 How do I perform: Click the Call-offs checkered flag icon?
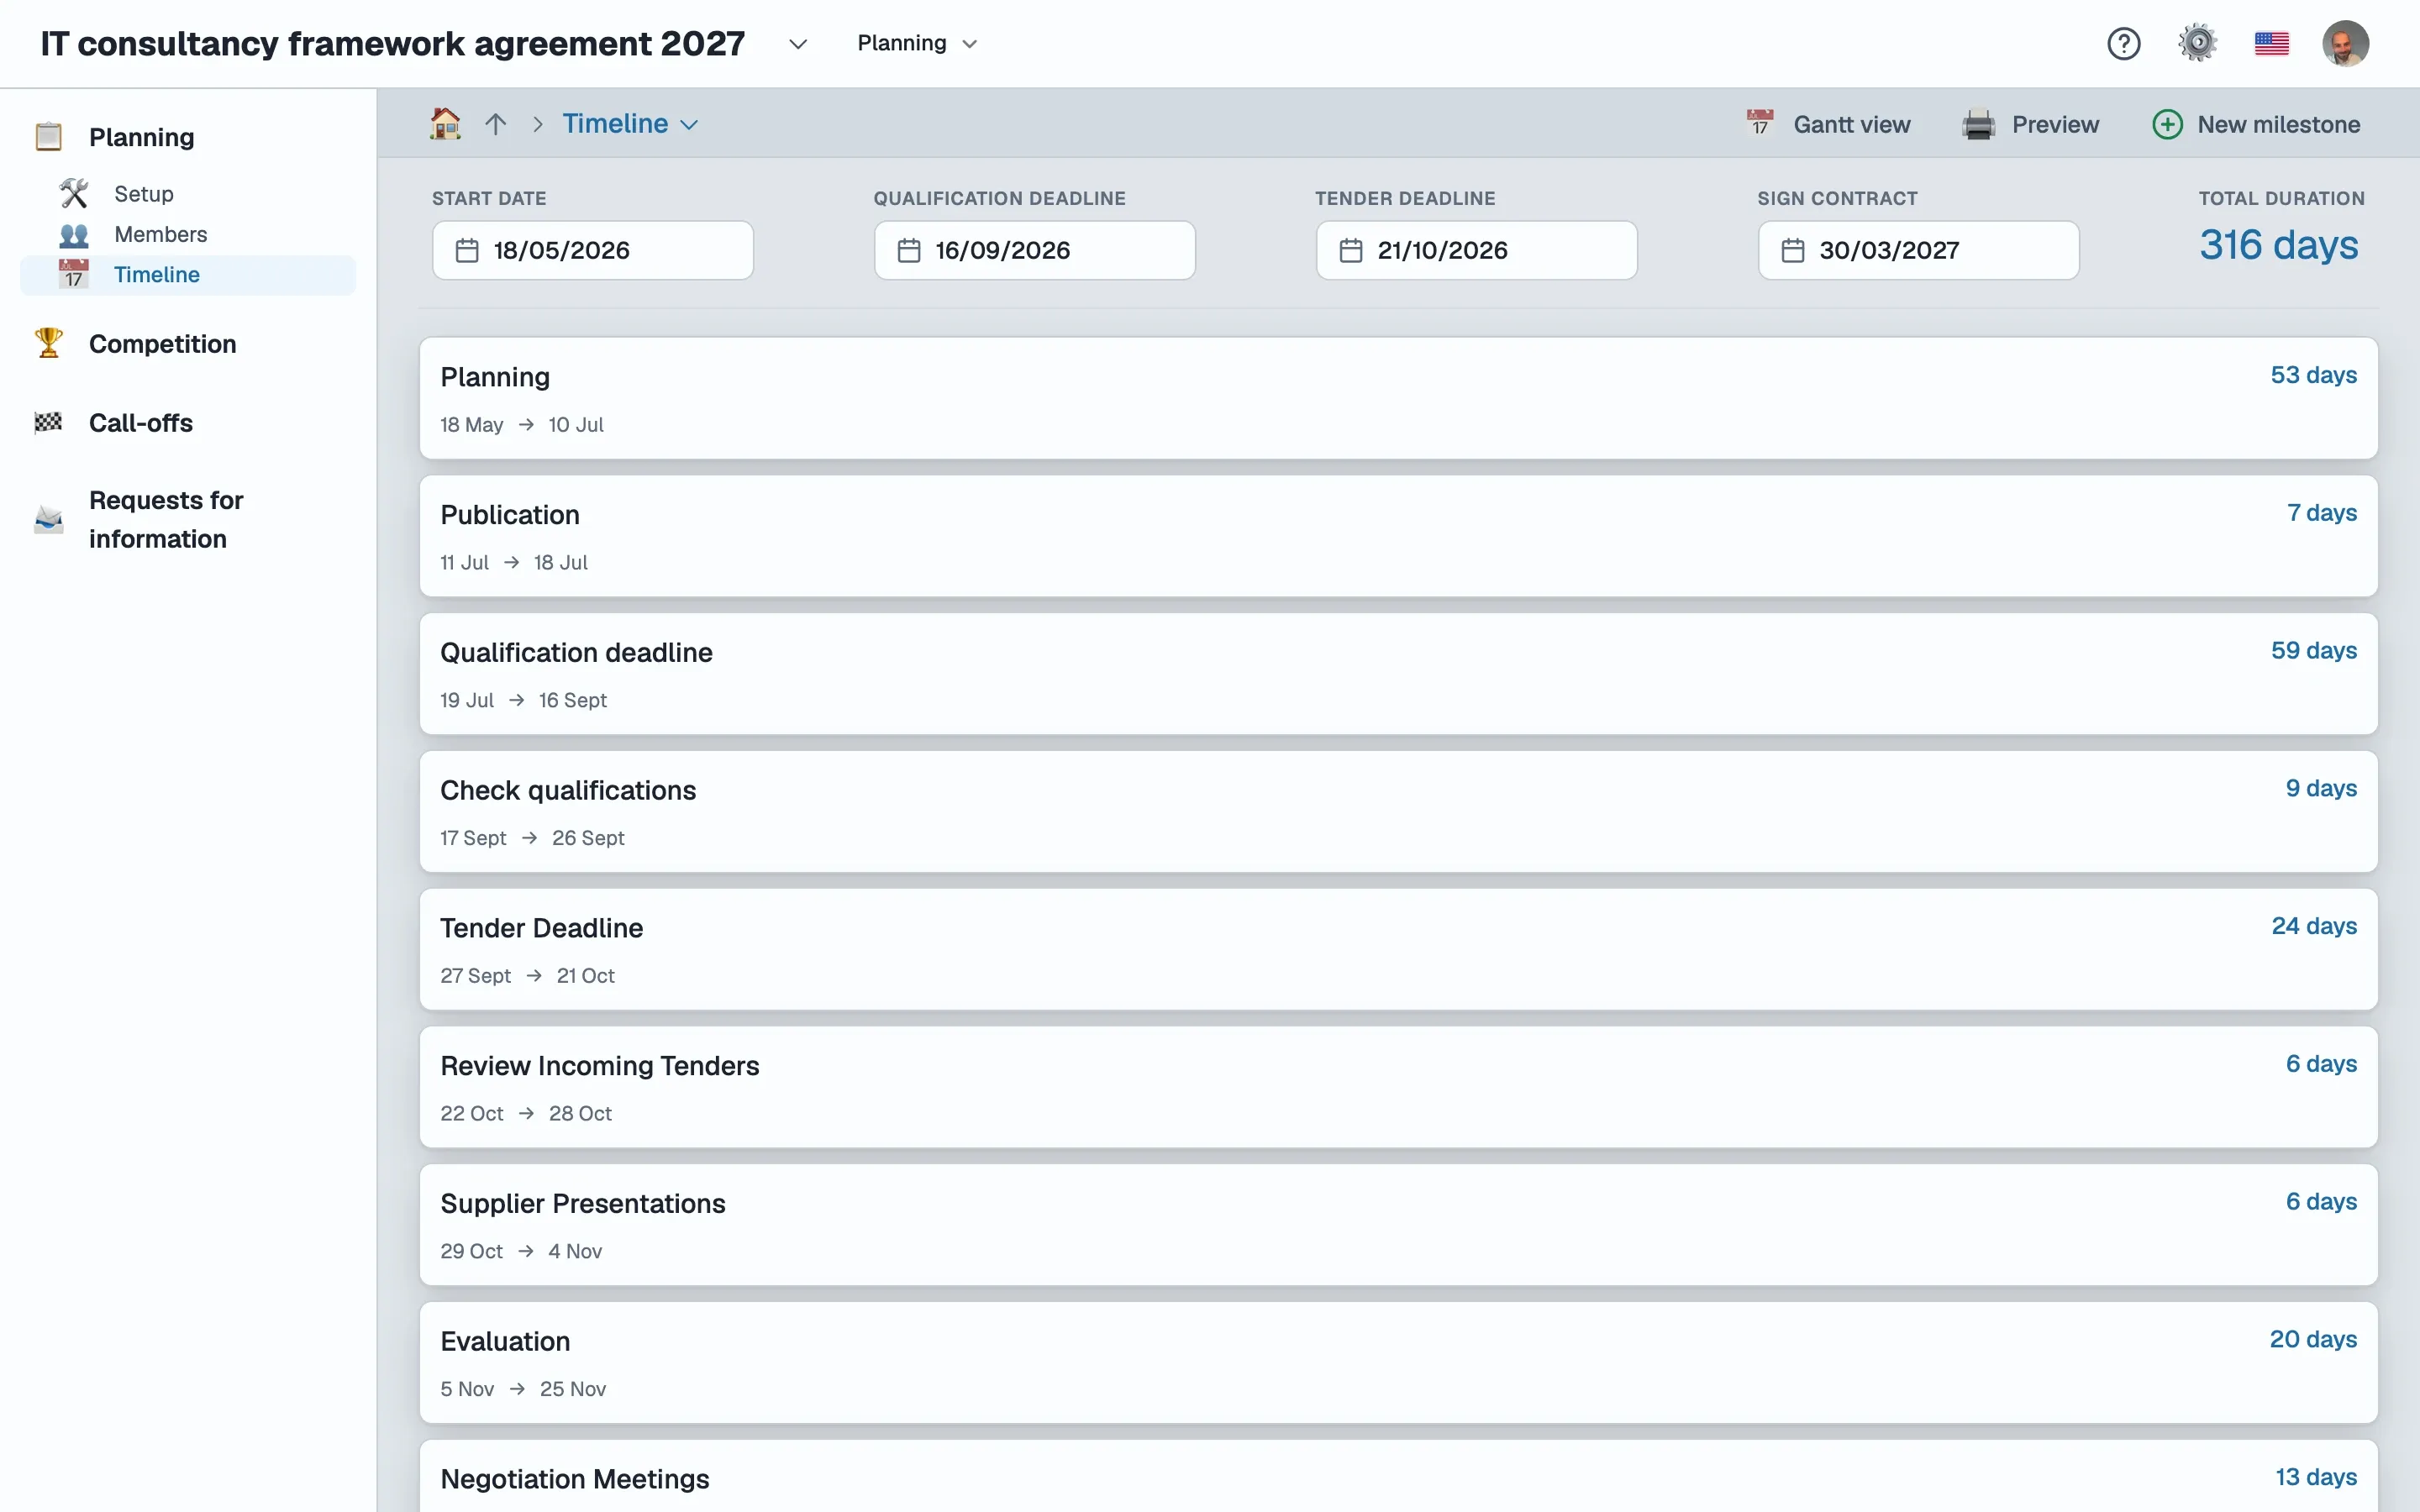tap(49, 422)
